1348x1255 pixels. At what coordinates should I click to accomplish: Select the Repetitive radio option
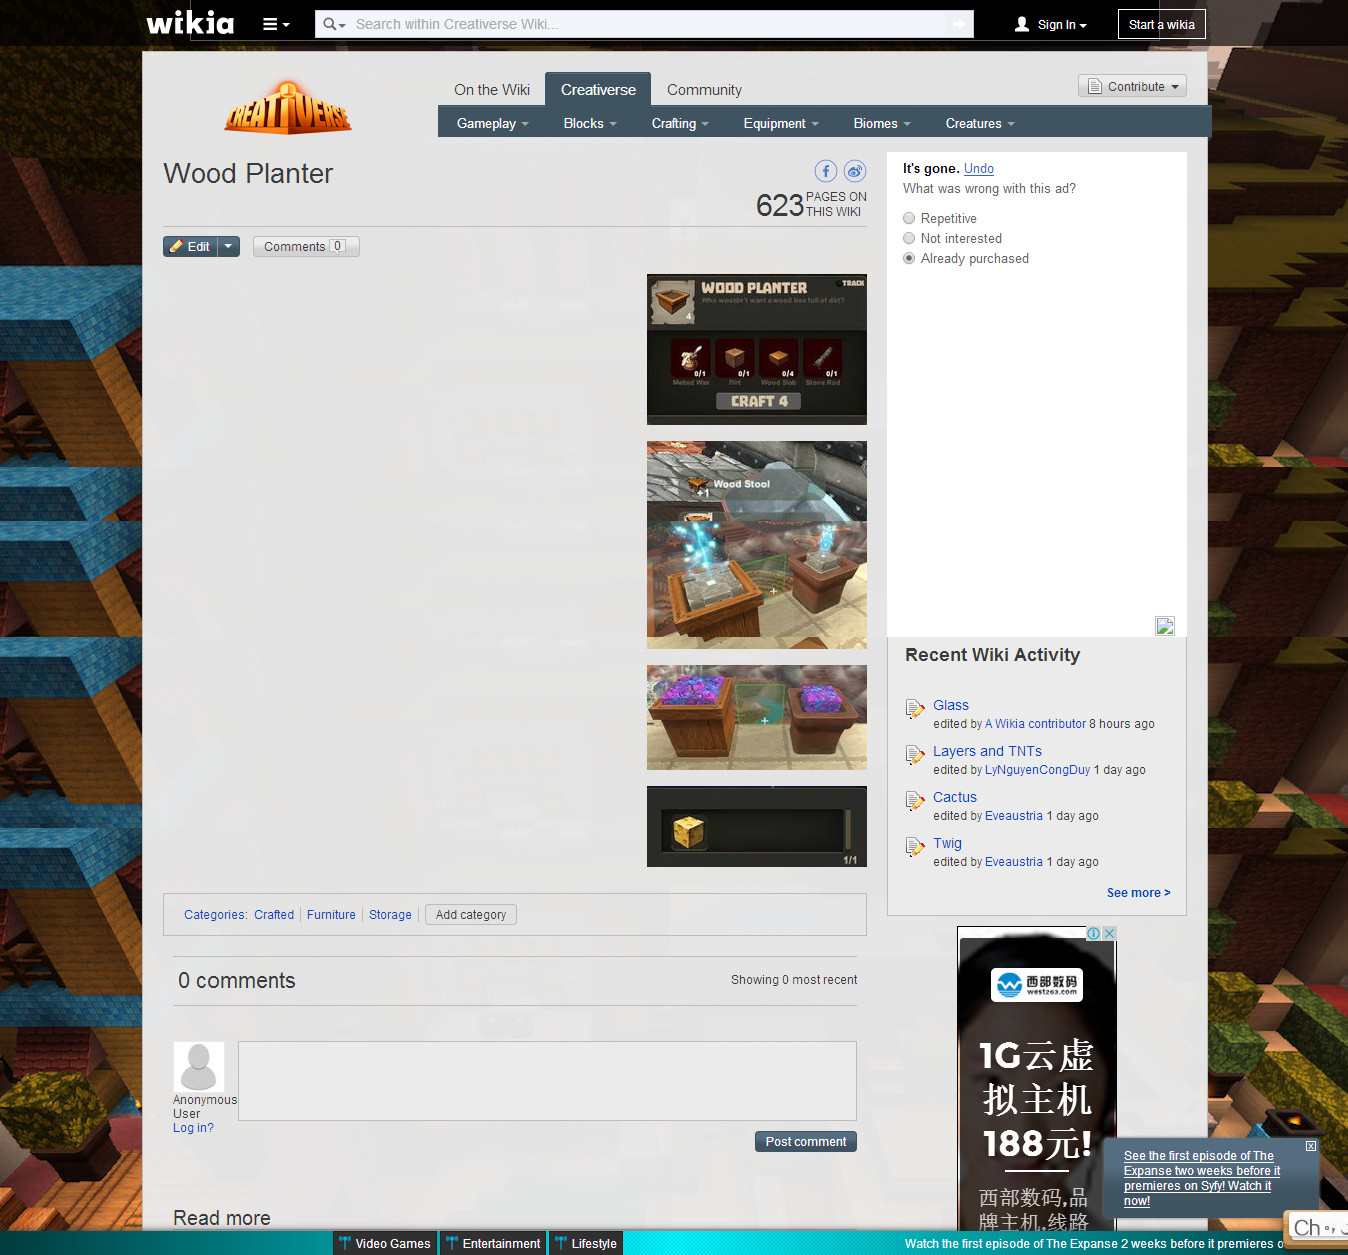coord(909,218)
